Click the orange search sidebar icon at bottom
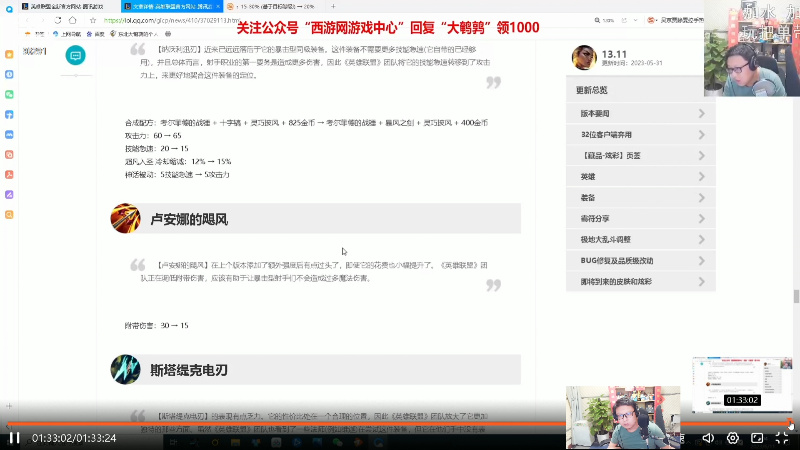The height and width of the screenshot is (450, 800). tap(9, 215)
